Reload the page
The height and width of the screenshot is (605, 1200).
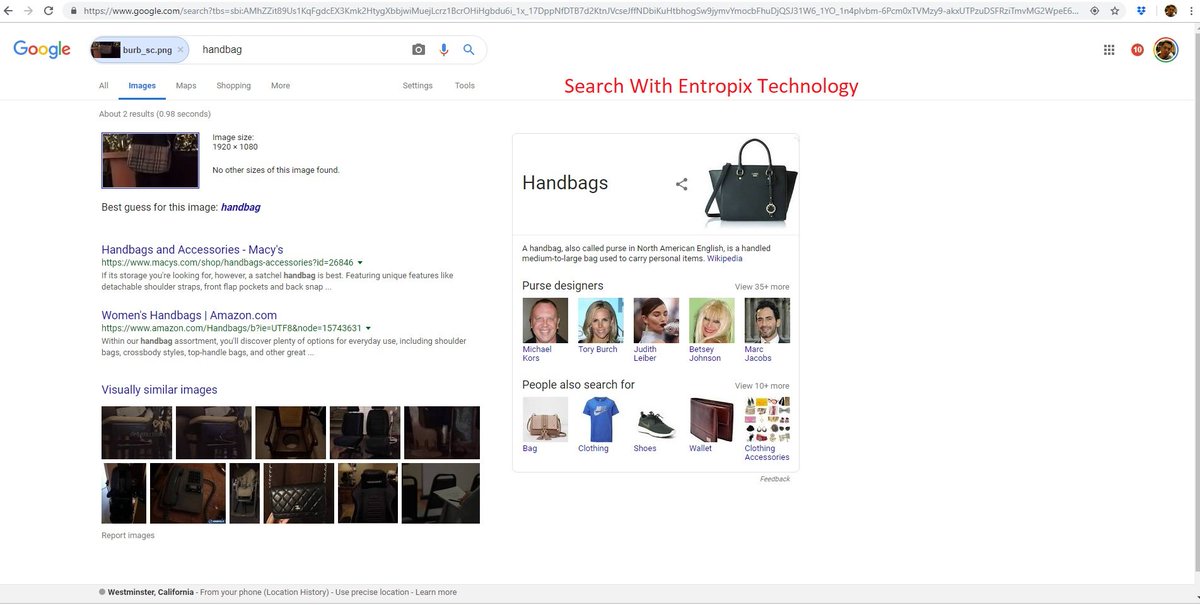tap(49, 10)
